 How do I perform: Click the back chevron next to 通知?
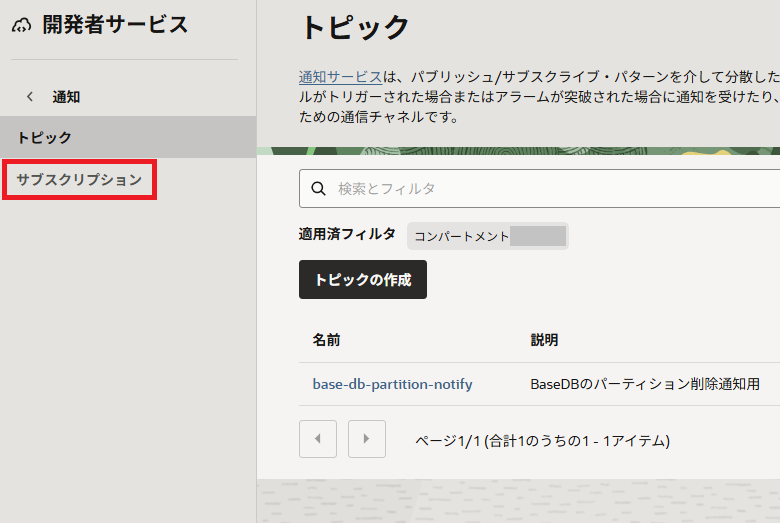pyautogui.click(x=30, y=97)
